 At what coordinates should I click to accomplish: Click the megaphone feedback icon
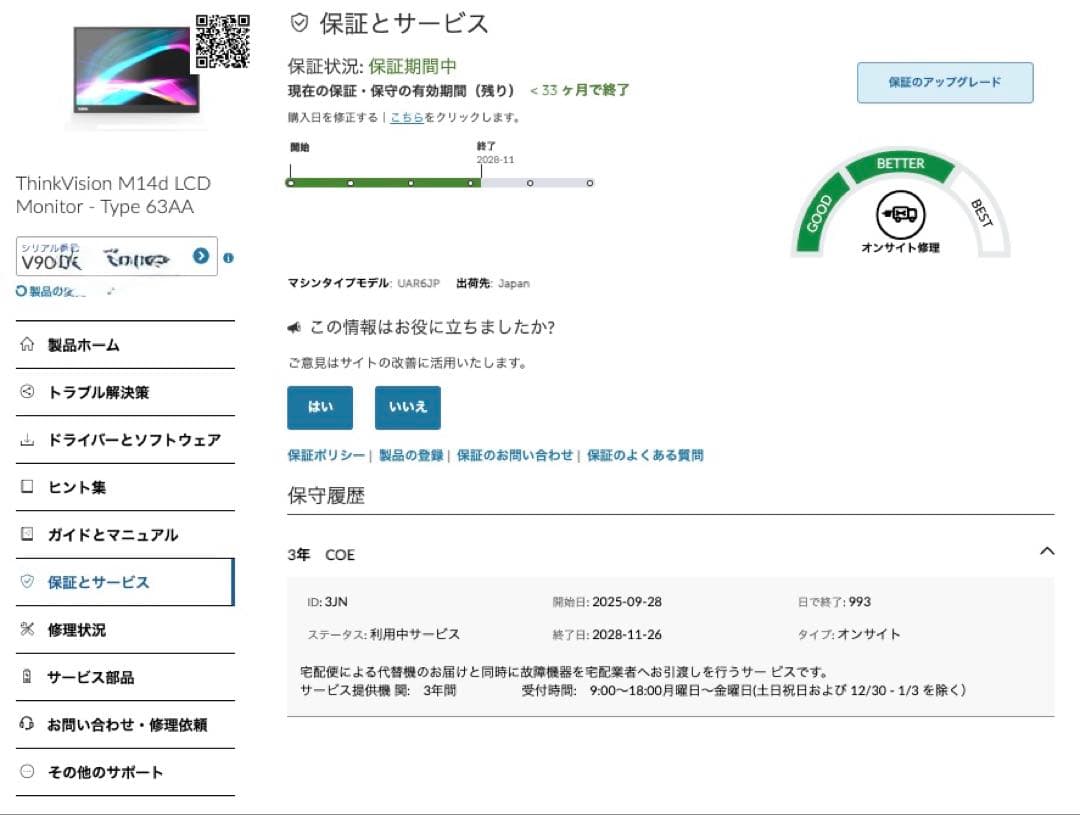[294, 327]
